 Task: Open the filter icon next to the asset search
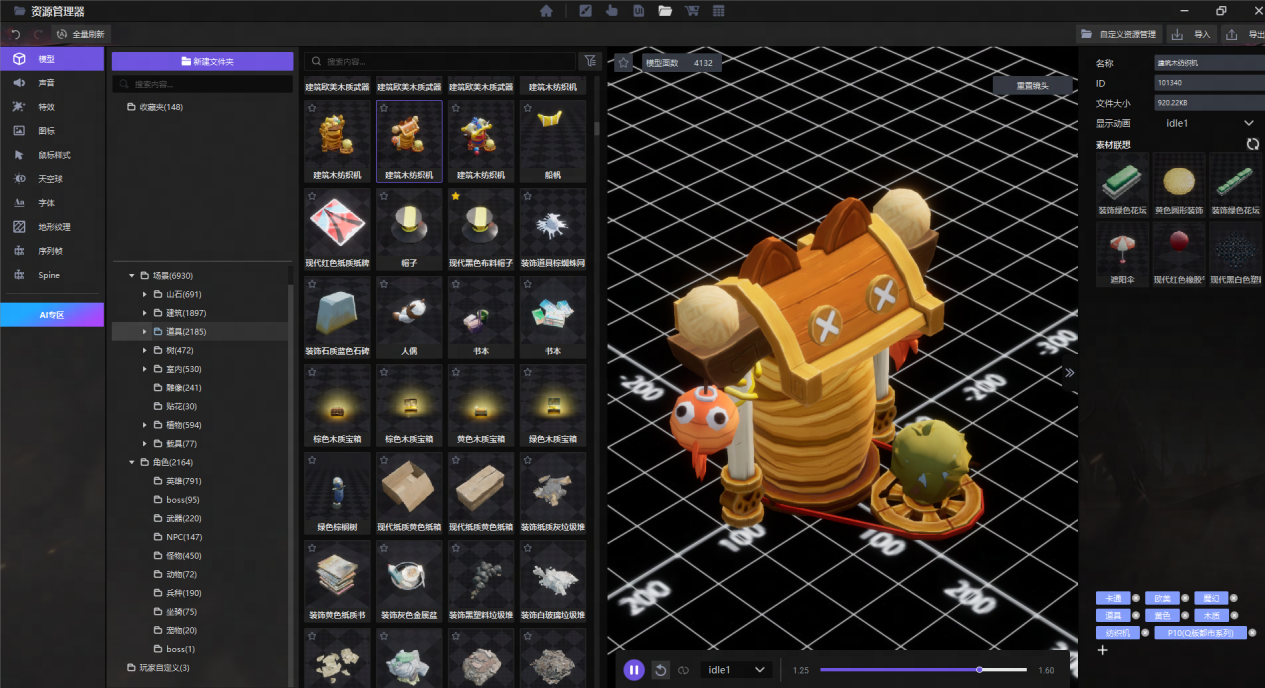(x=590, y=61)
